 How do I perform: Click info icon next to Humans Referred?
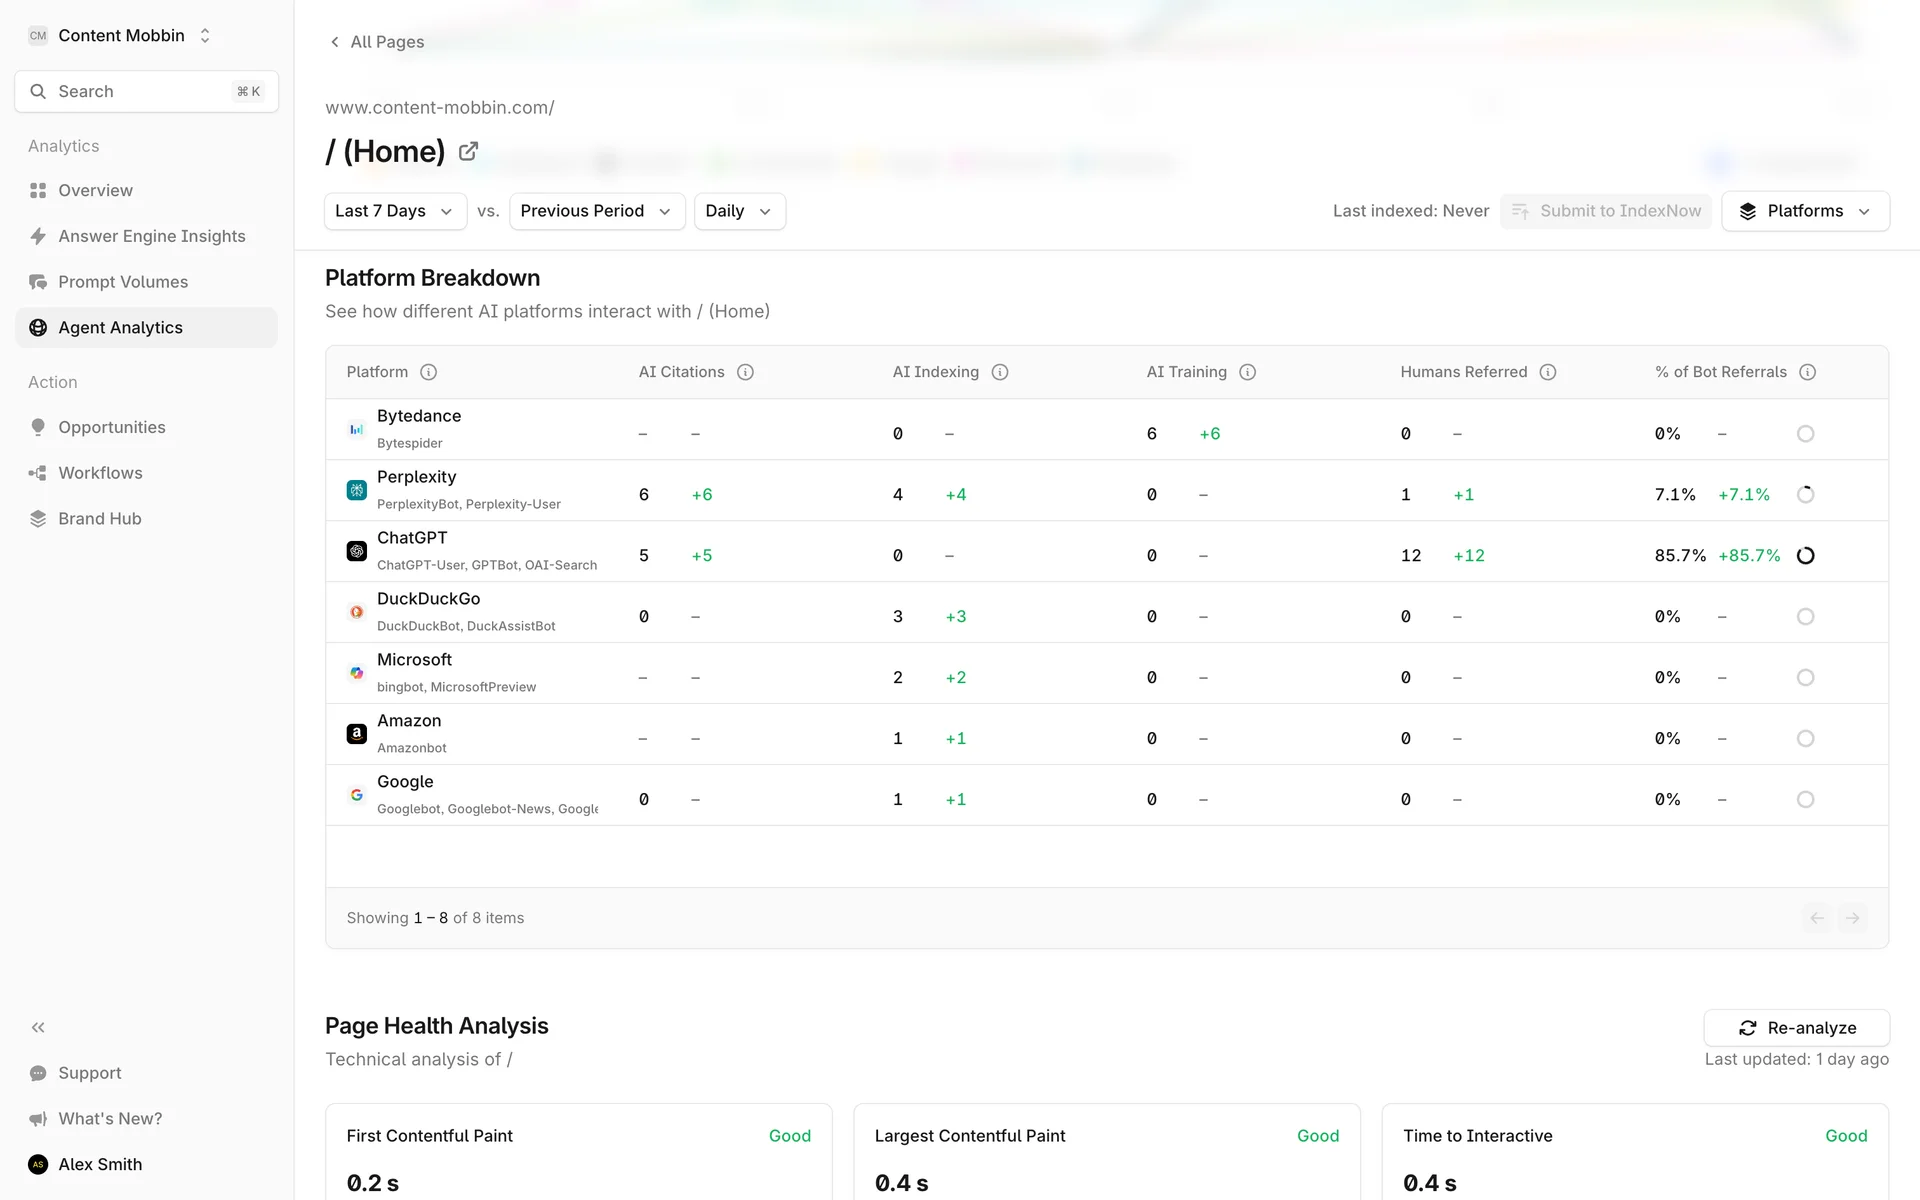tap(1548, 372)
